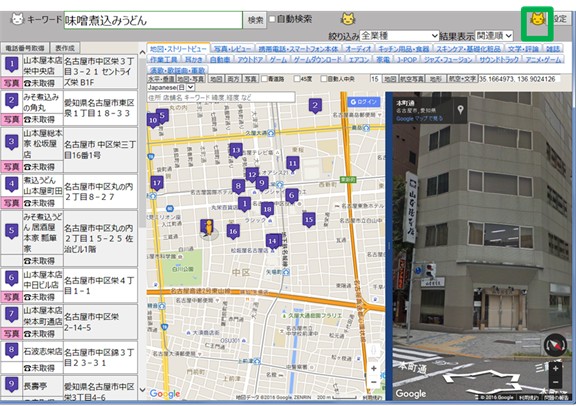Click list badge 3 for 山本屋総本家 松坂屋店

coord(12,142)
